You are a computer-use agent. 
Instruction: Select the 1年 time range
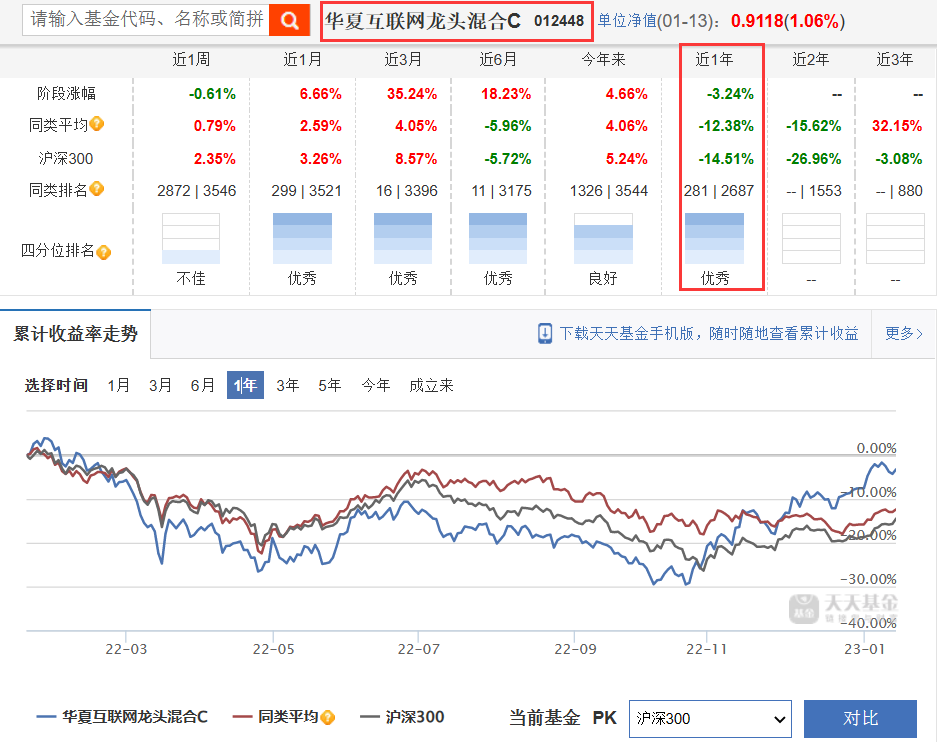click(245, 385)
